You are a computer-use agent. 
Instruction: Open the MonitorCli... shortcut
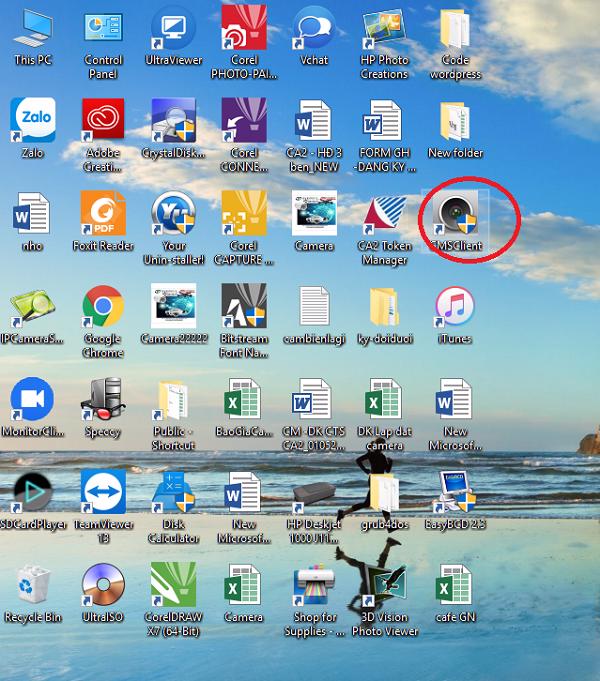click(33, 399)
